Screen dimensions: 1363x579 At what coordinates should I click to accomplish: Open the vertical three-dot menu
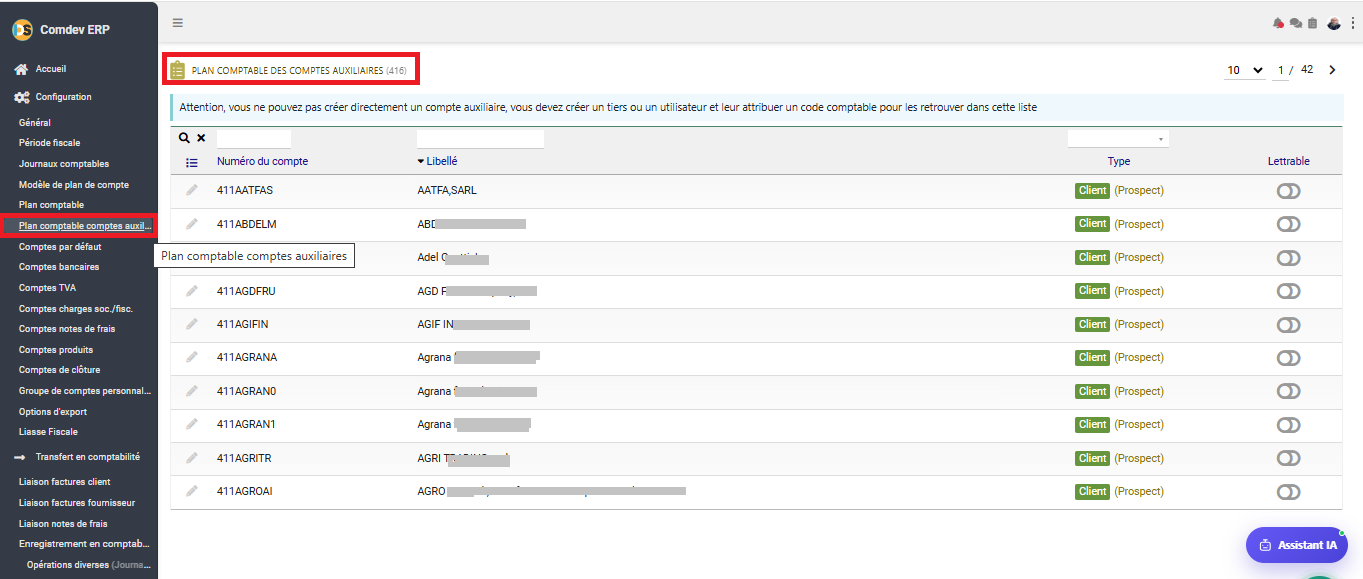[x=1353, y=23]
